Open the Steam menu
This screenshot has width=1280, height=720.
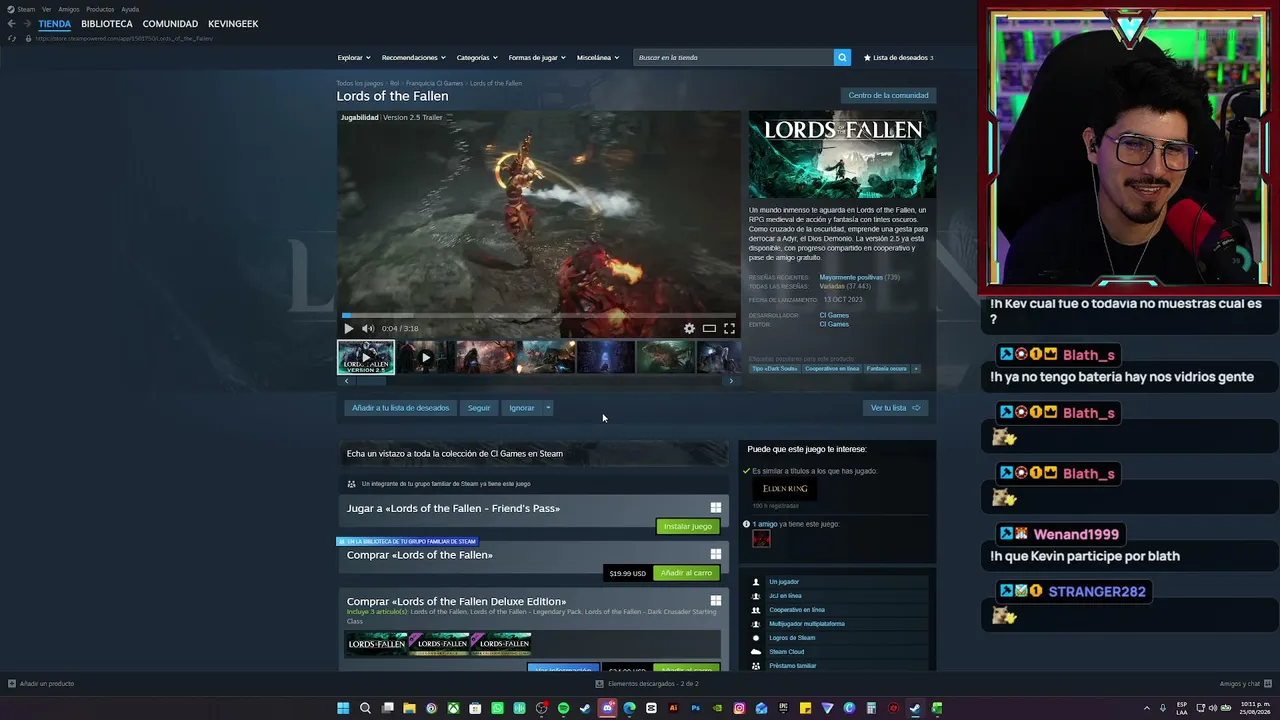pos(22,9)
